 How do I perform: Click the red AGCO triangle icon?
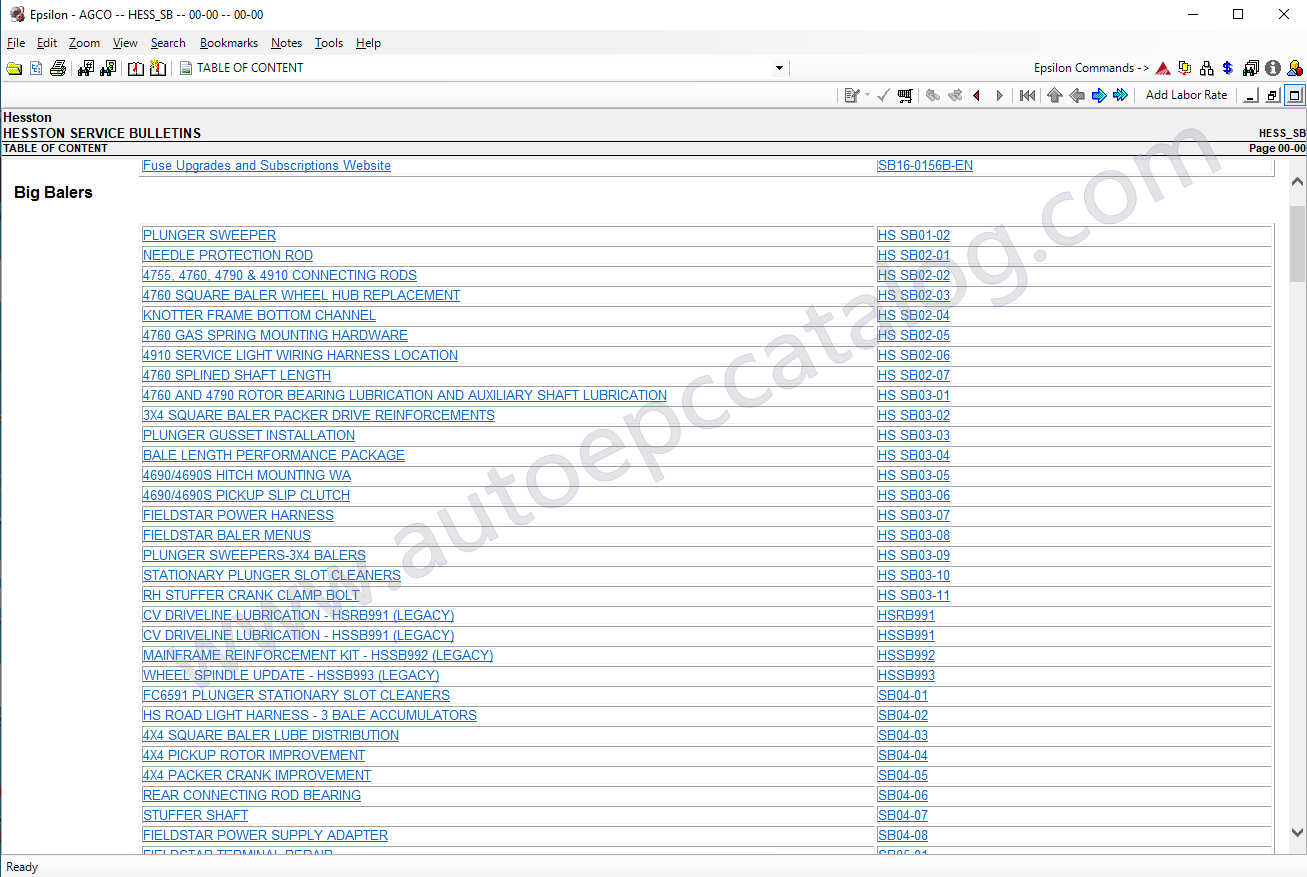click(x=1163, y=68)
